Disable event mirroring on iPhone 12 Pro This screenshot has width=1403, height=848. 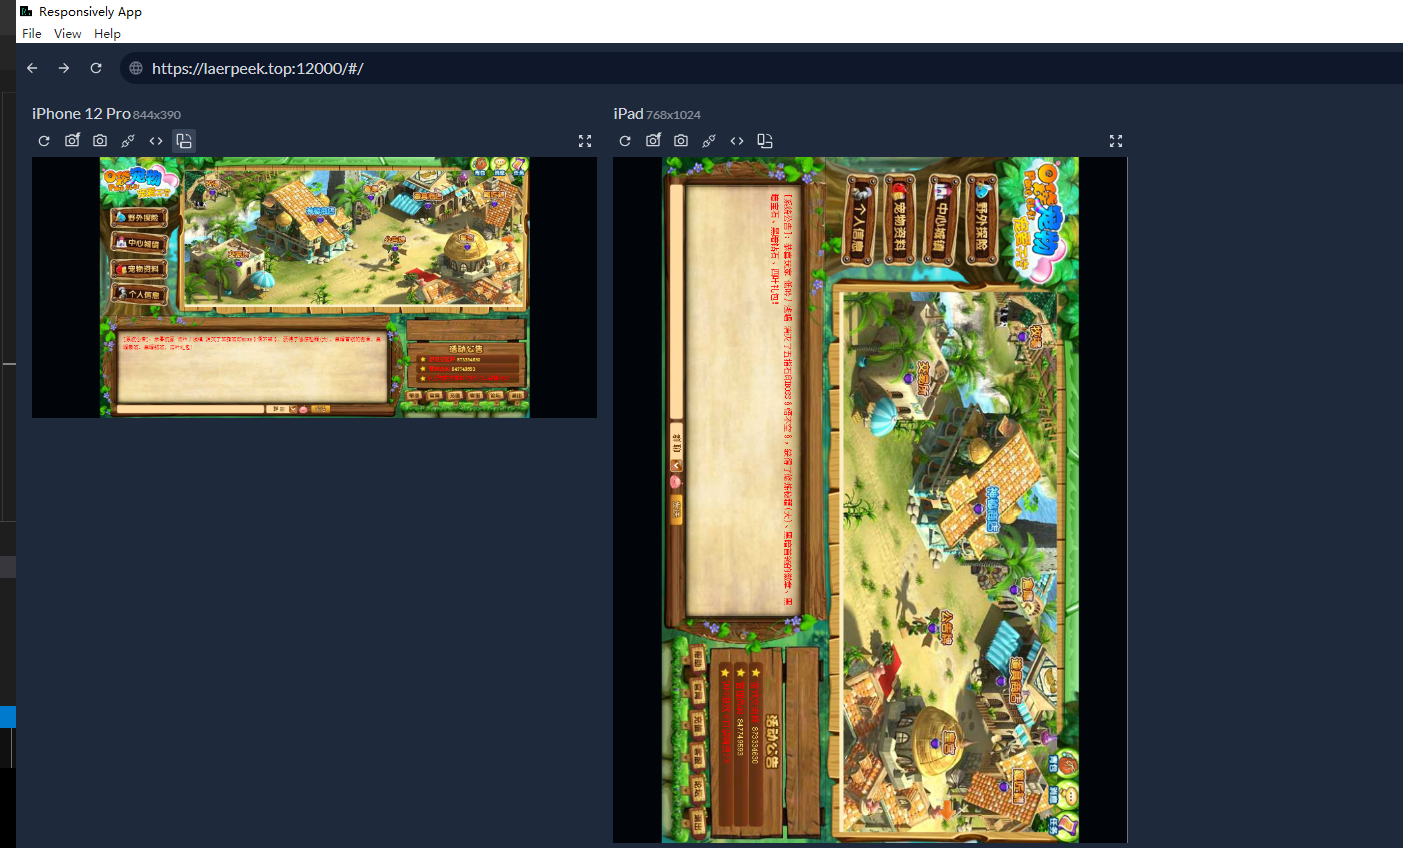pos(128,141)
